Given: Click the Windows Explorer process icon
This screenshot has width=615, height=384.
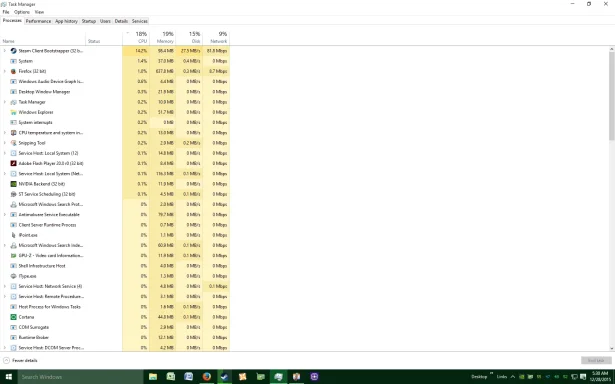Looking at the screenshot, I should pyautogui.click(x=13, y=112).
